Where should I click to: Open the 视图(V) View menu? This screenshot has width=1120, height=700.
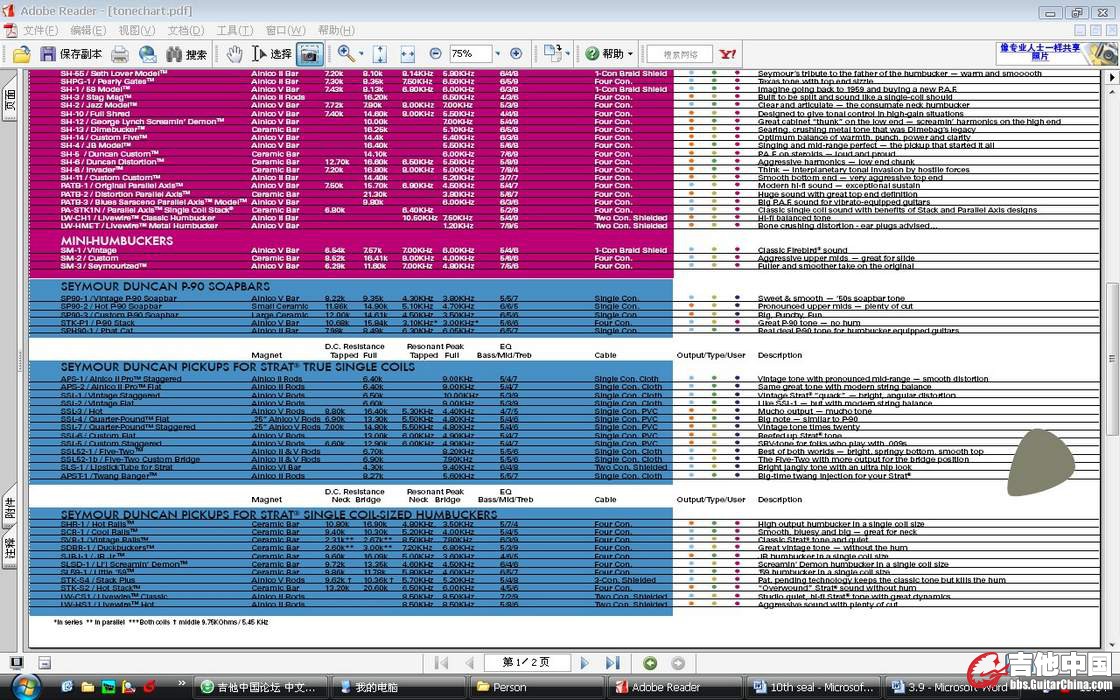pyautogui.click(x=136, y=30)
